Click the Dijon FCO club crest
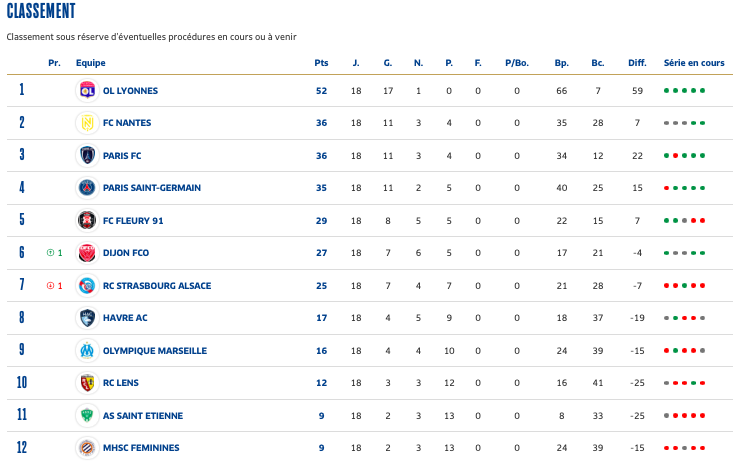 coord(86,253)
